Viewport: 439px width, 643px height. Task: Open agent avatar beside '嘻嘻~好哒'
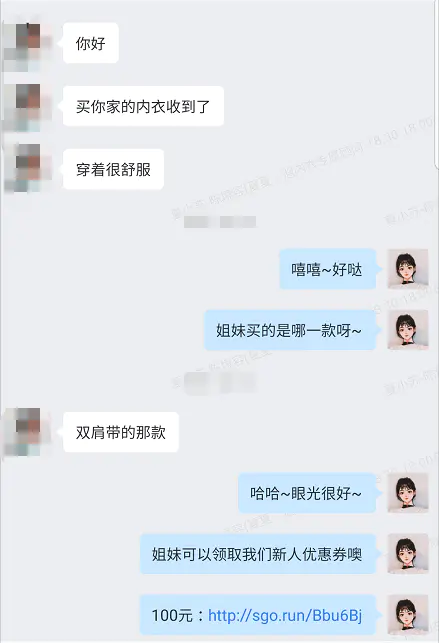coord(408,269)
